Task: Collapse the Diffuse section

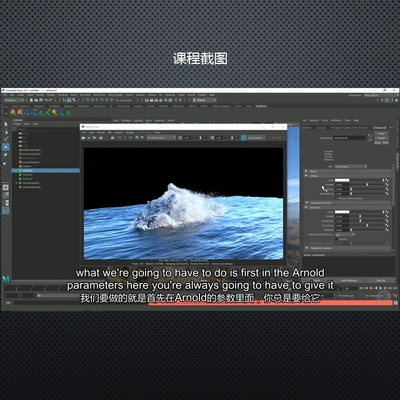Action: 306,176
